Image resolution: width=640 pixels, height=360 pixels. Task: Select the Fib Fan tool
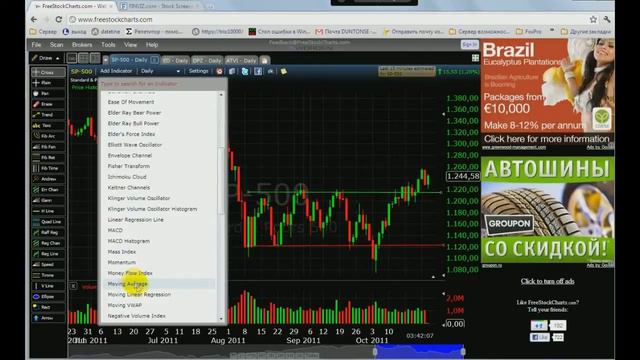point(48,147)
